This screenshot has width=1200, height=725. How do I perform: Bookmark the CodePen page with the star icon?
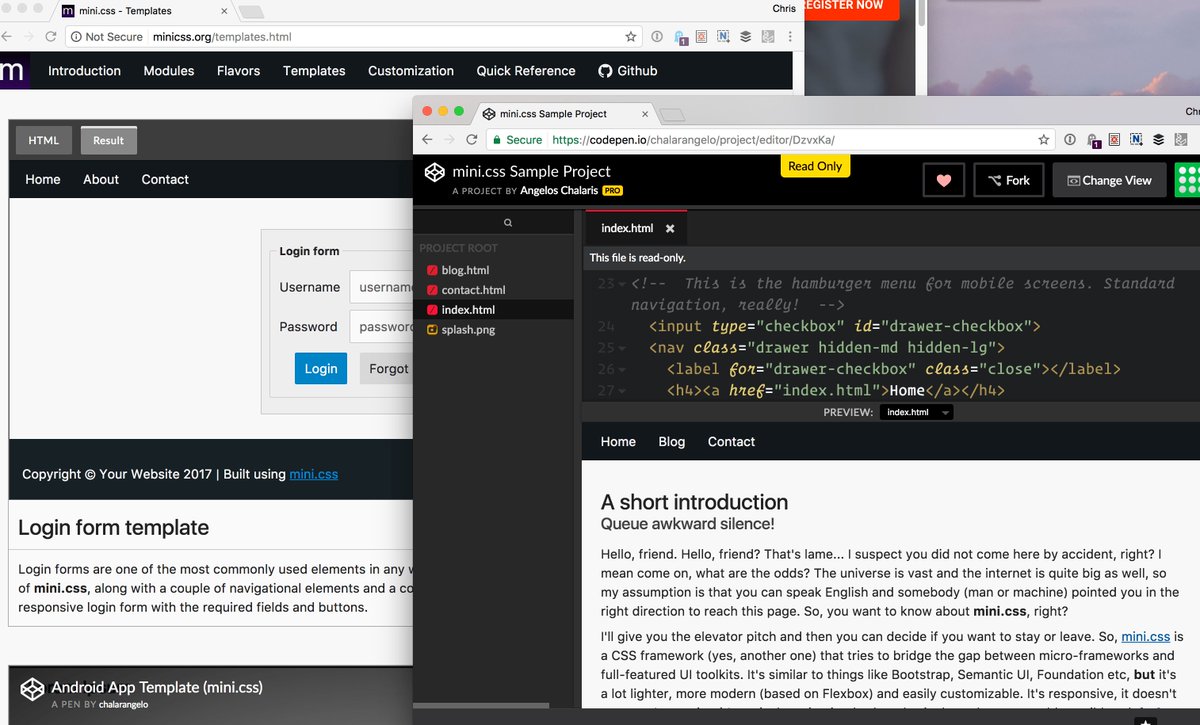tap(1043, 140)
